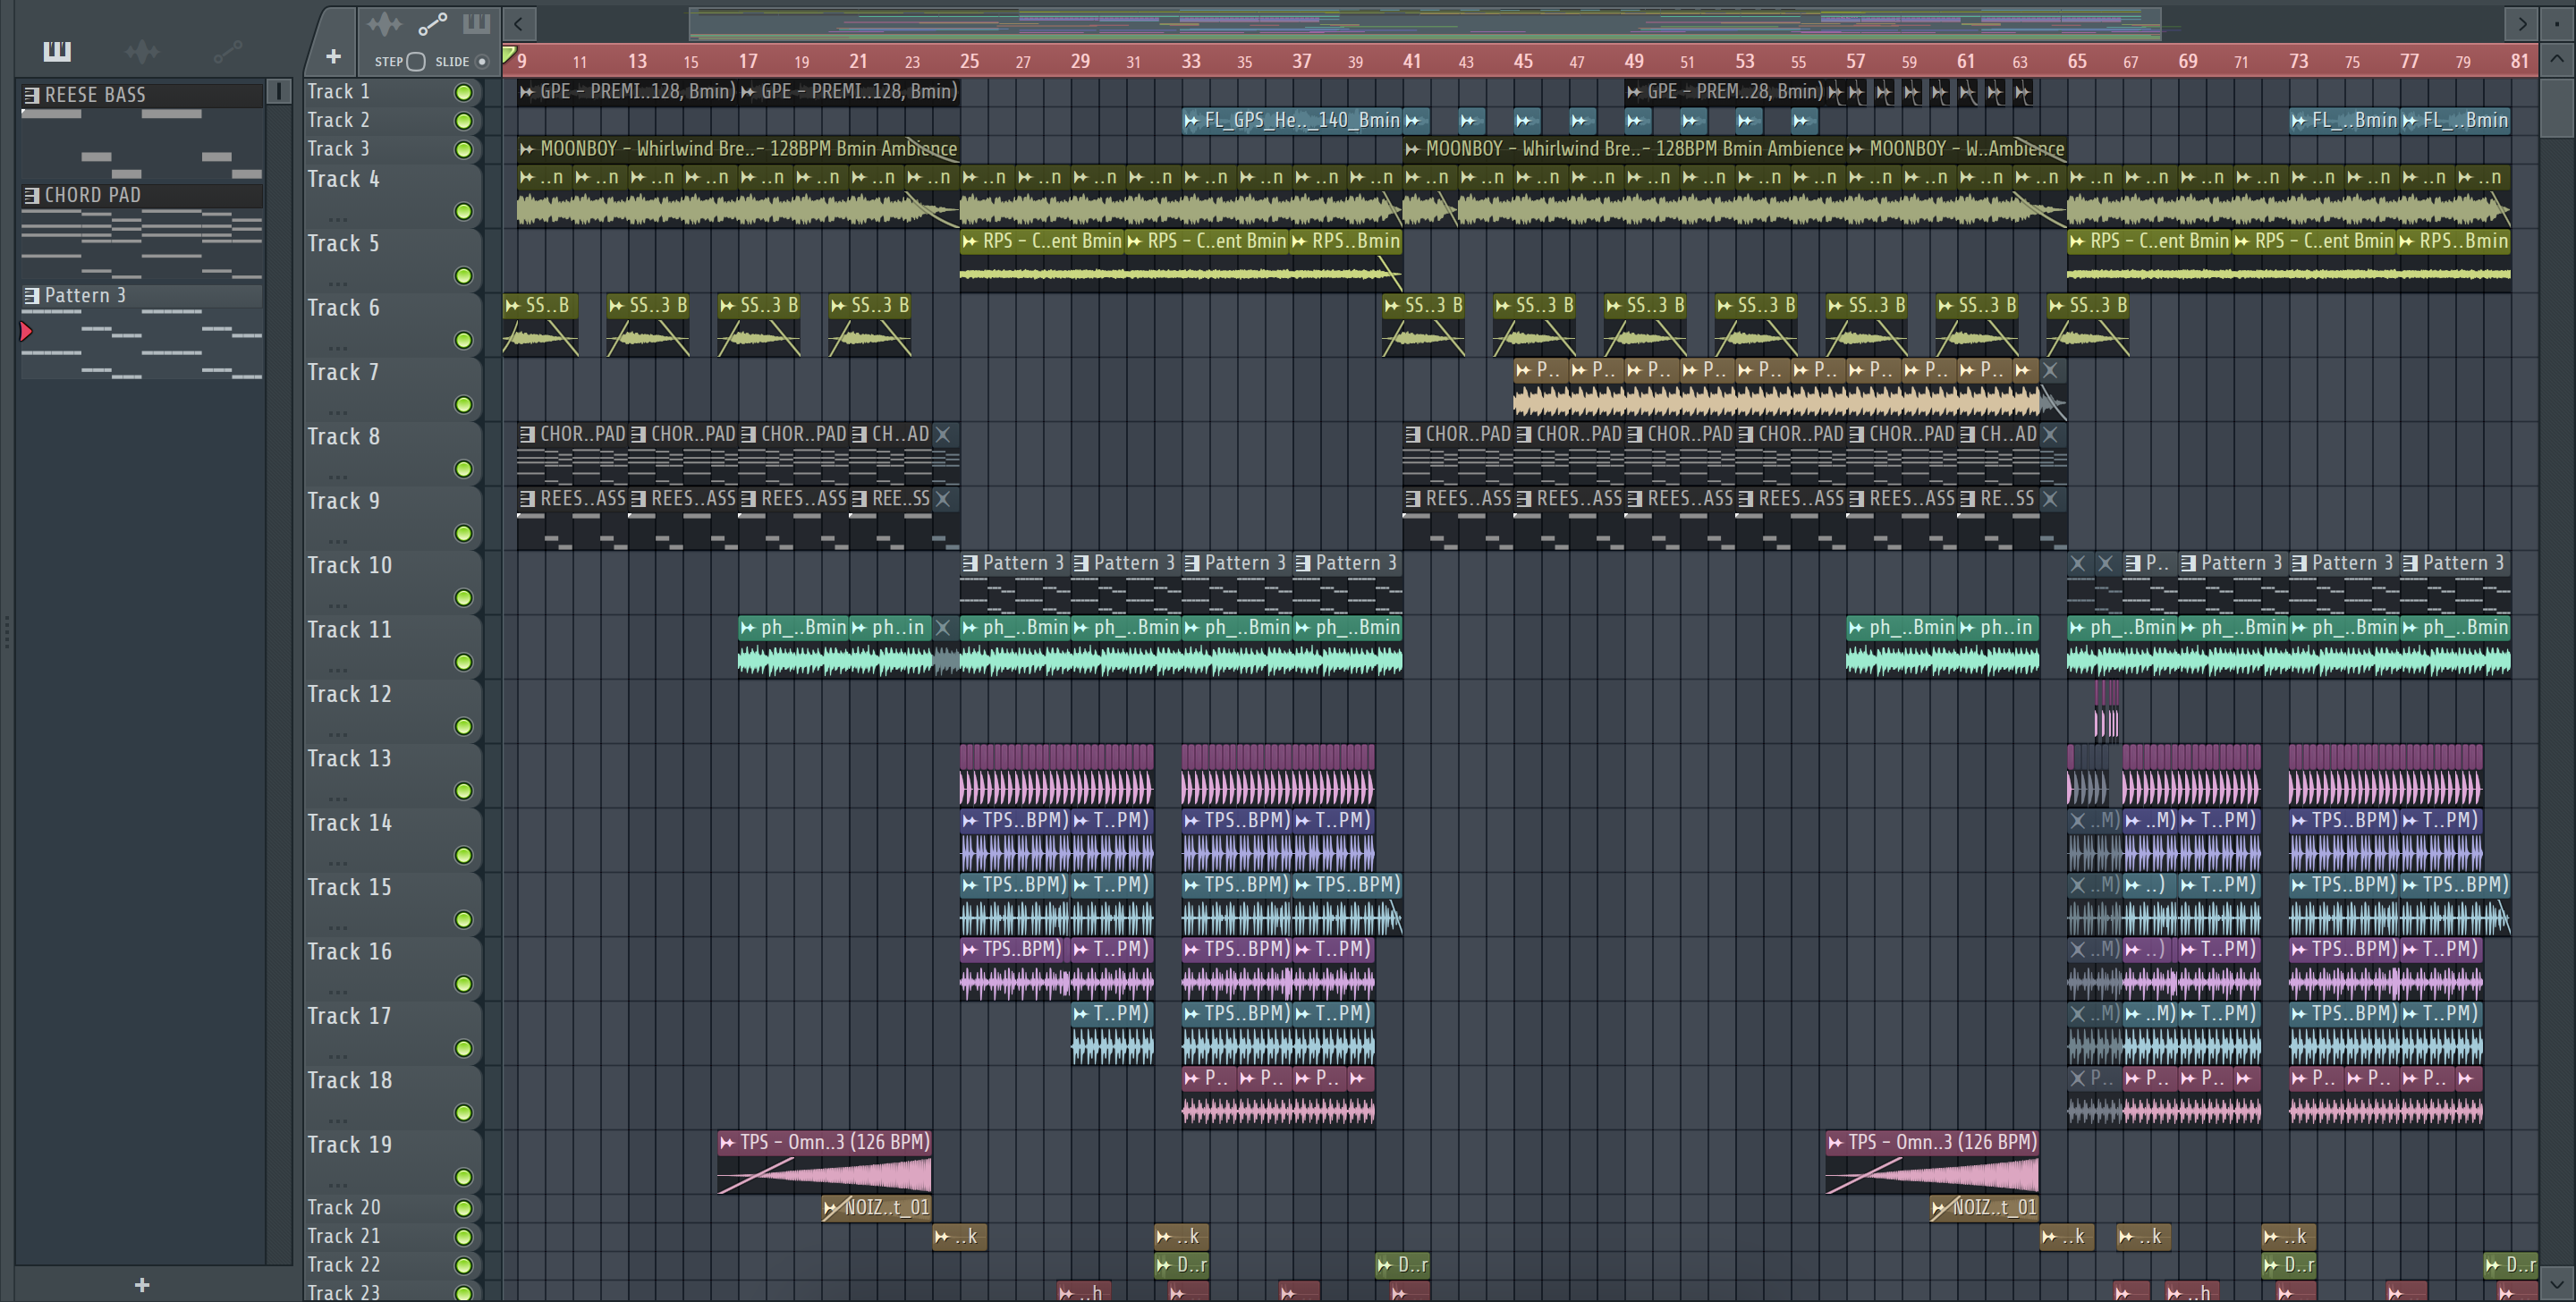Viewport: 2576px width, 1302px height.
Task: Open clip menu of first SS..B clip
Action: 513,305
